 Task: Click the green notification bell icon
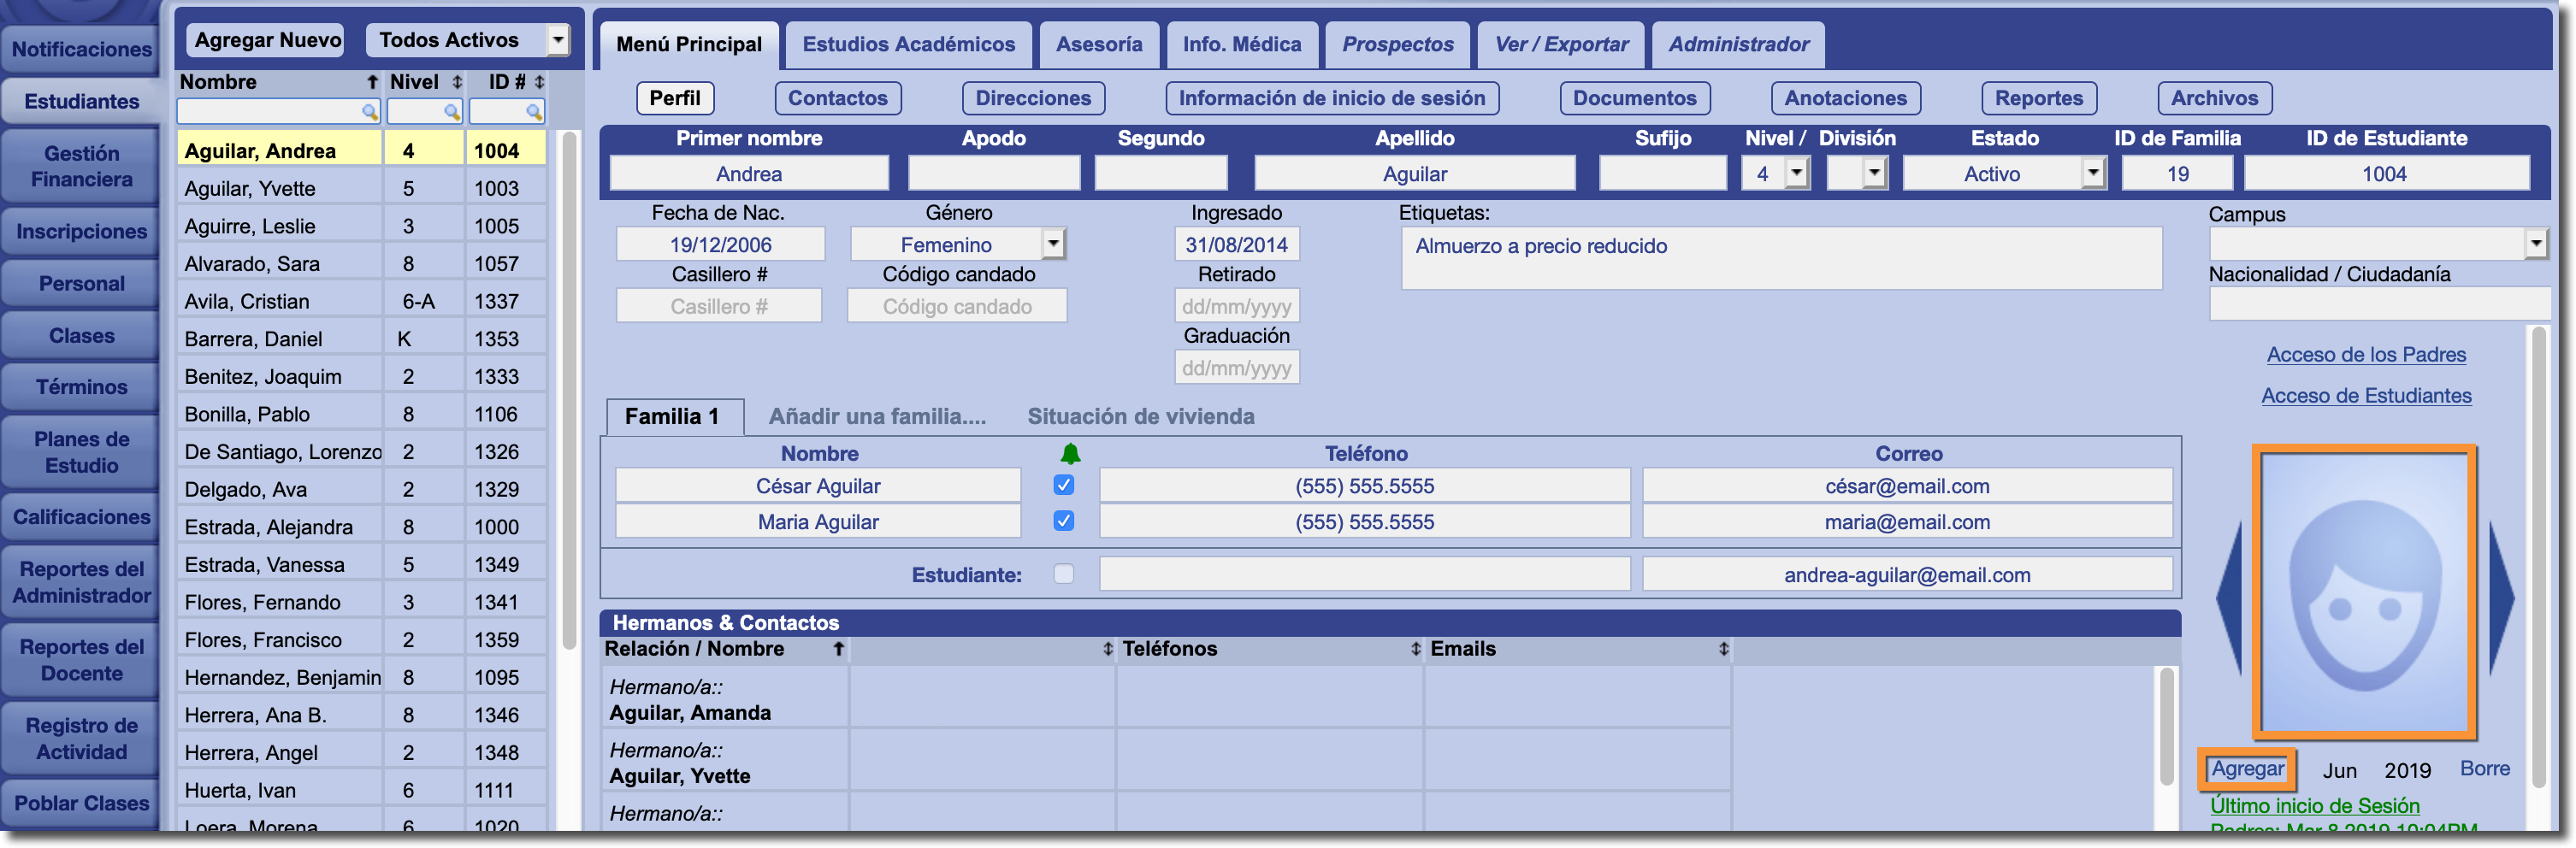click(1069, 454)
